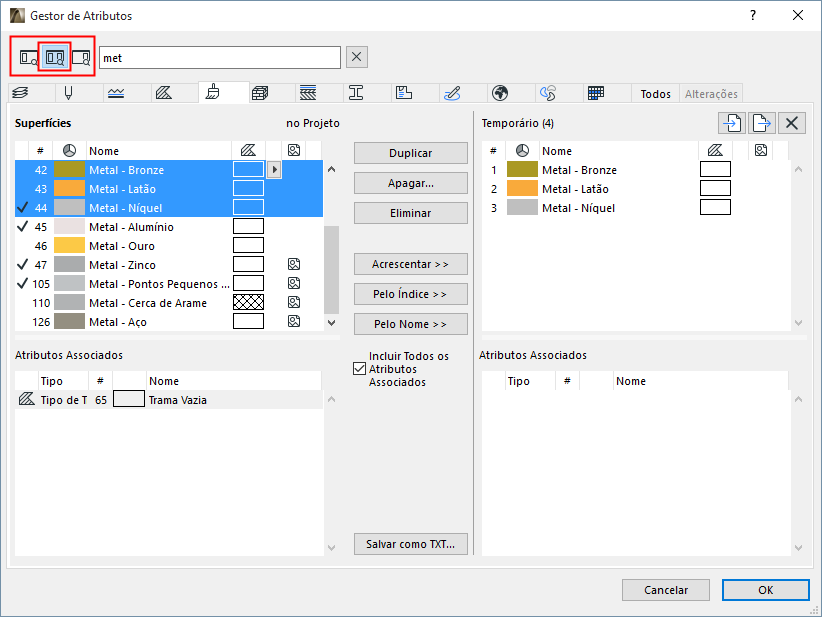Image resolution: width=822 pixels, height=617 pixels.
Task: Click the Metal - Ouro color swatch
Action: click(69, 246)
